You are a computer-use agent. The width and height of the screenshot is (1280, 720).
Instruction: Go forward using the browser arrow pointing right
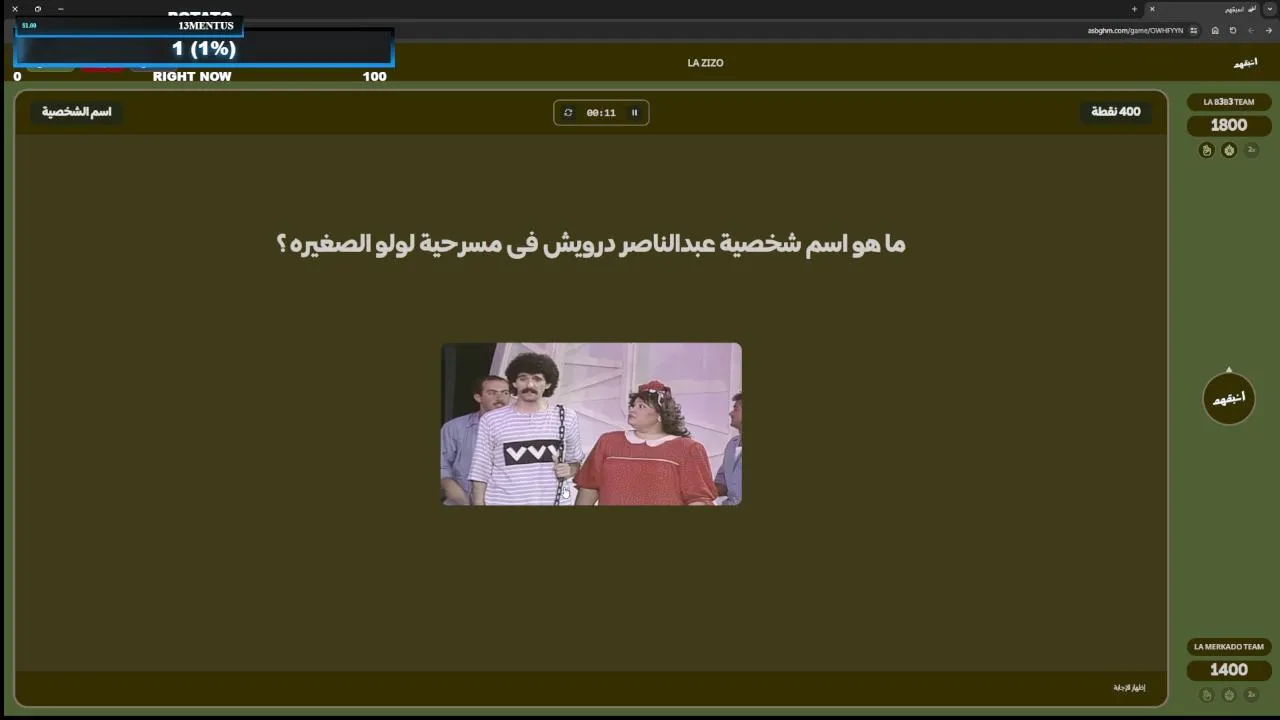coord(1269,30)
